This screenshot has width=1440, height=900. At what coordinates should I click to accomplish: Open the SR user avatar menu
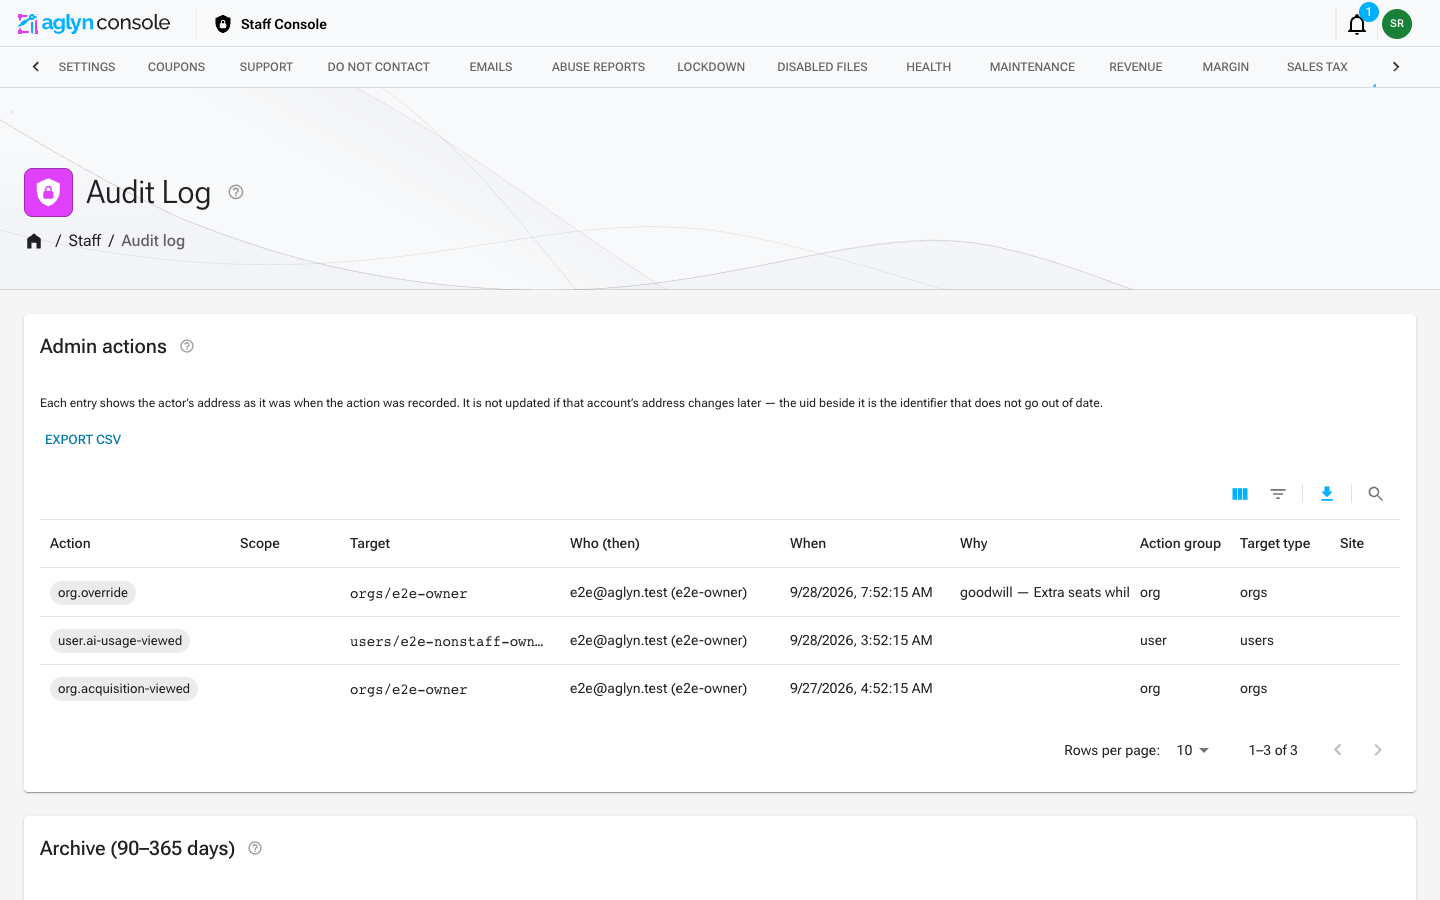tap(1397, 24)
